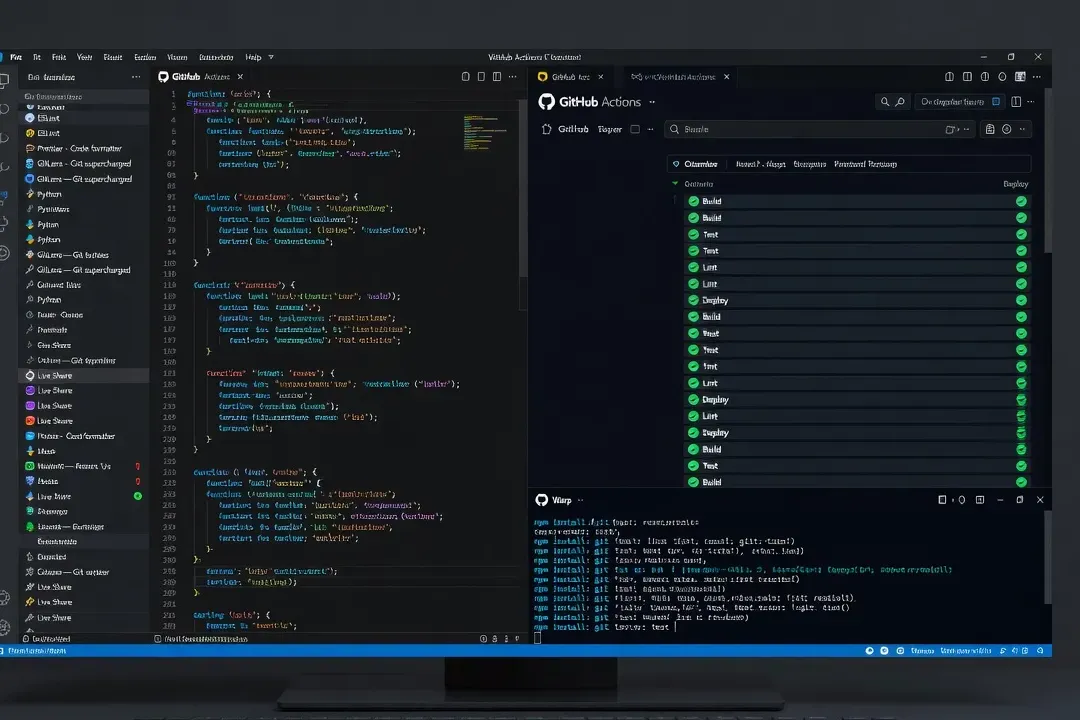Select the Overview tab with the shield icon
This screenshot has height=720, width=1080.
695,164
